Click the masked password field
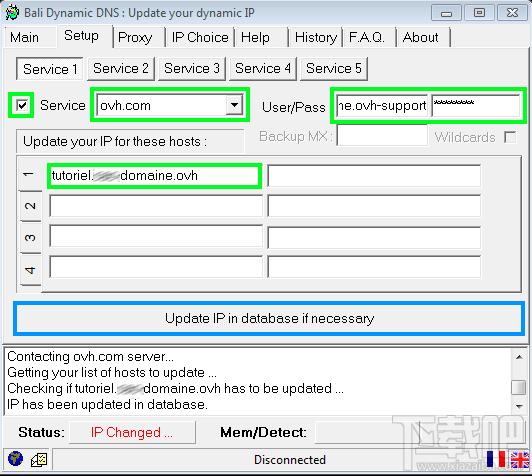 pos(476,106)
